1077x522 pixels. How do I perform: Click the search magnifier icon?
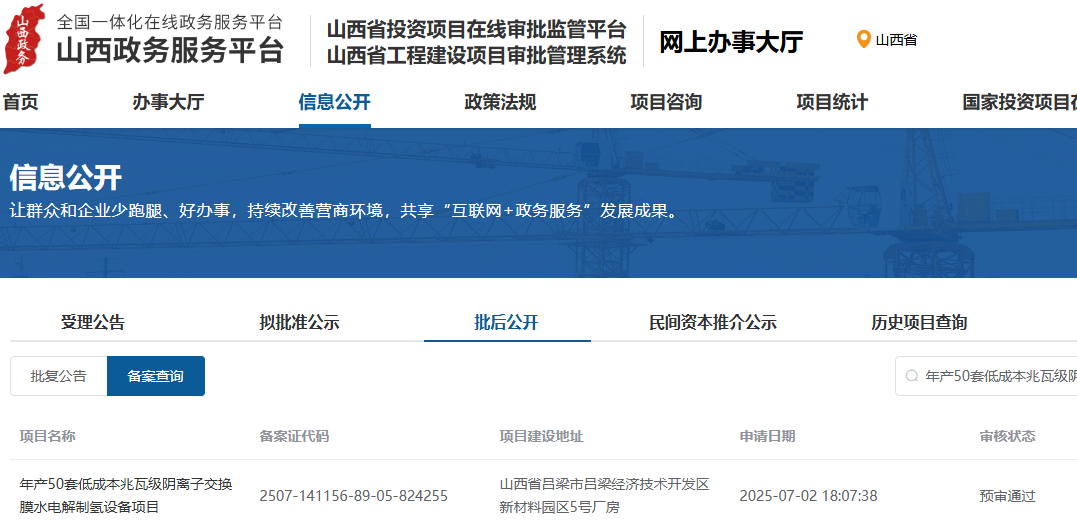tap(911, 376)
